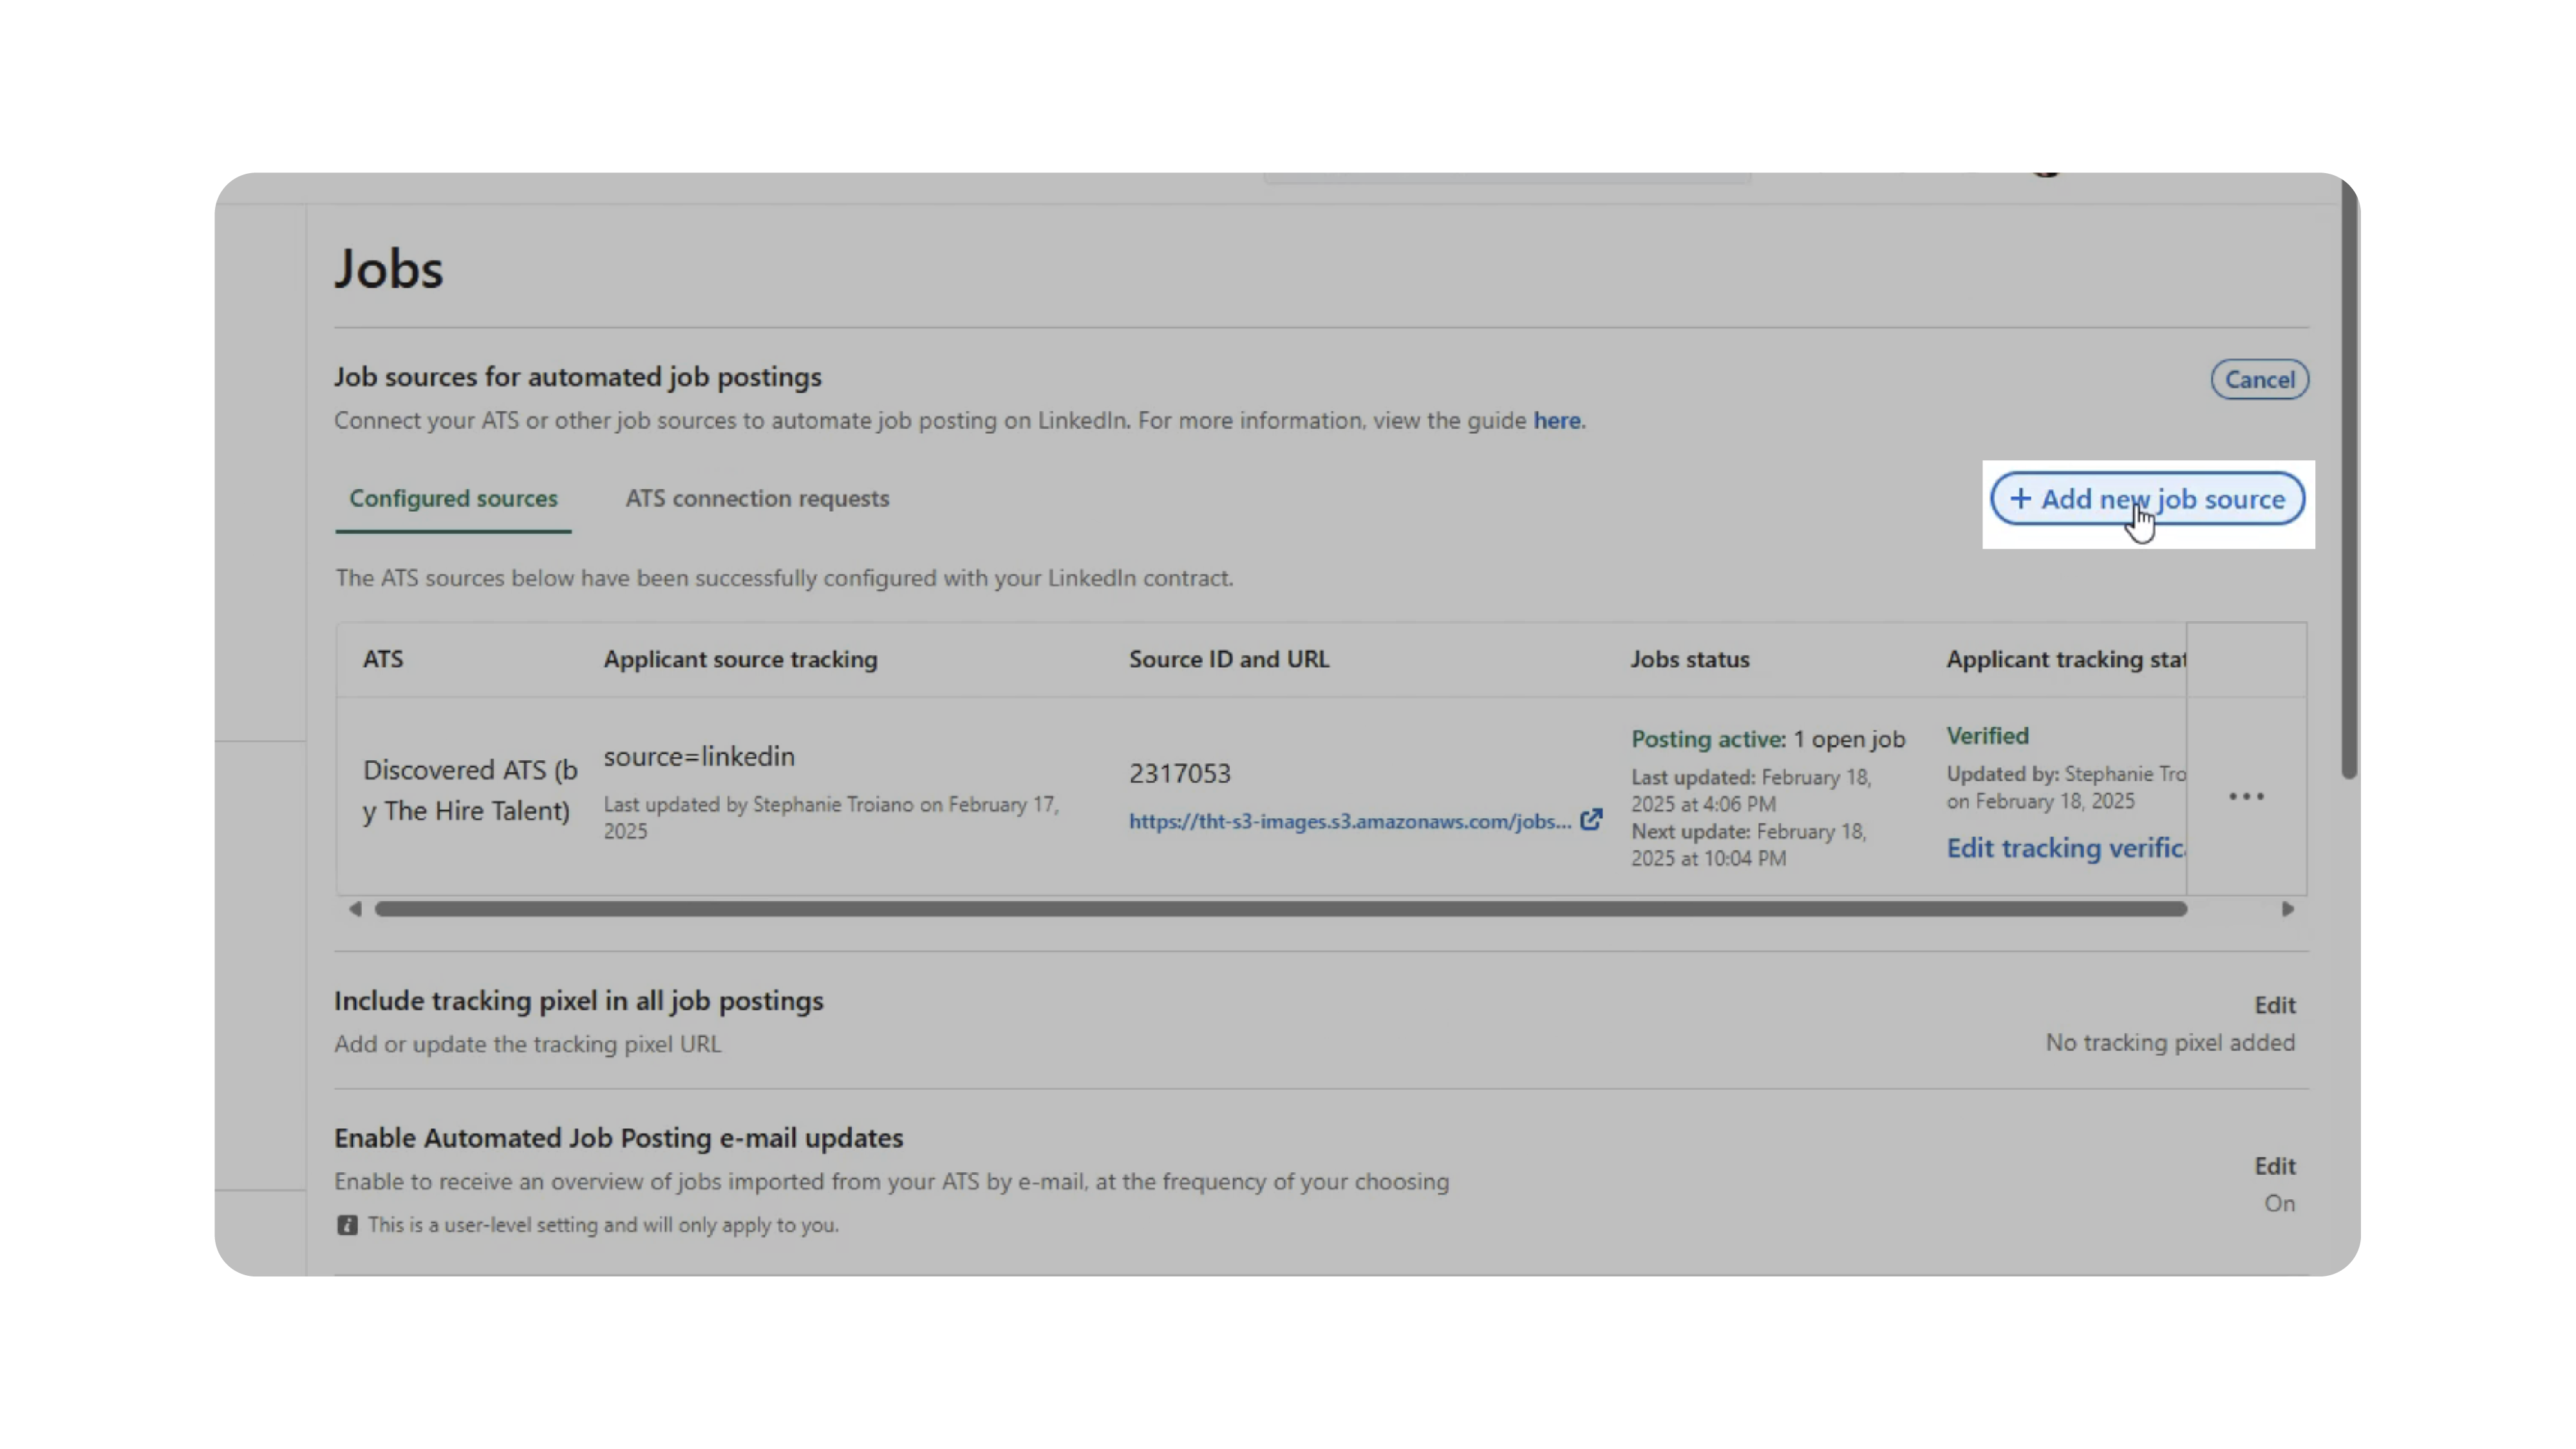The width and height of the screenshot is (2576, 1449).
Task: Edit Automated Job Posting e-mail updates
Action: tap(2274, 1166)
